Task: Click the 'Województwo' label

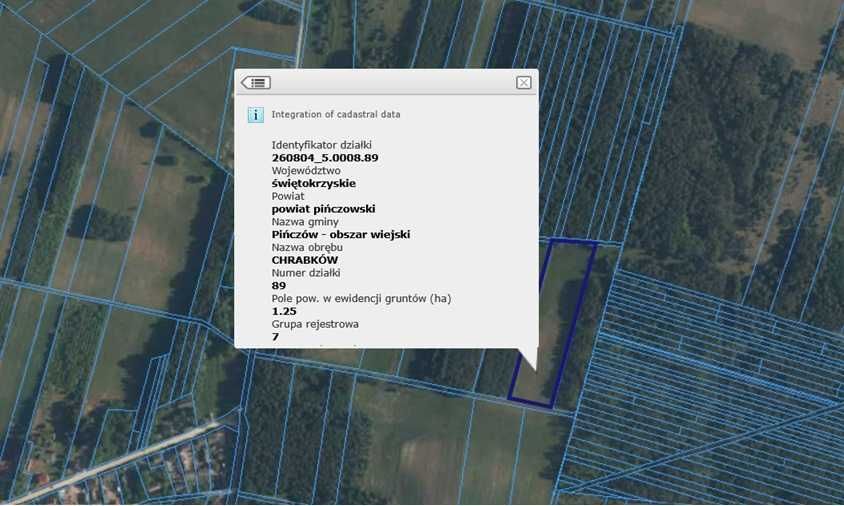Action: (x=306, y=171)
